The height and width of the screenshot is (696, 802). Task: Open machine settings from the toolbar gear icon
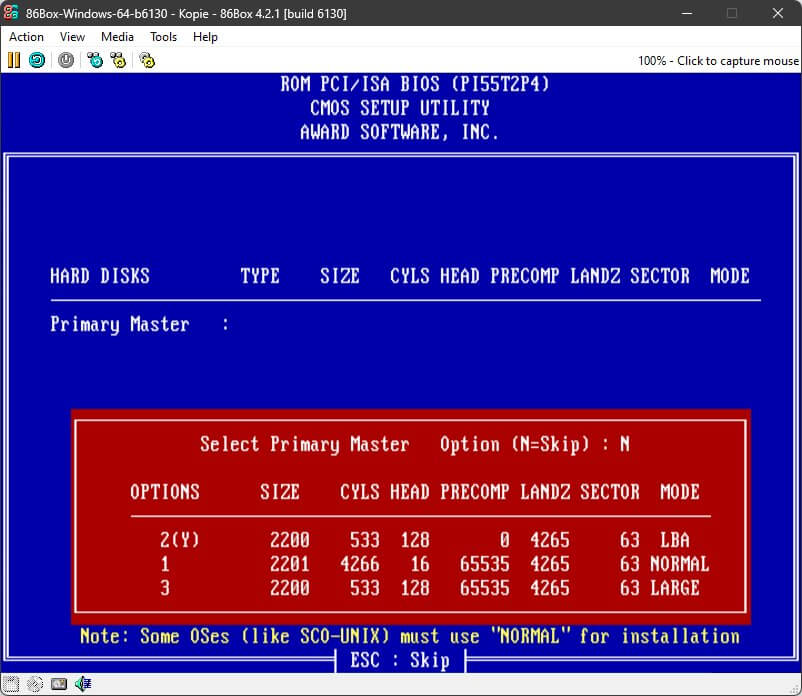click(x=147, y=60)
